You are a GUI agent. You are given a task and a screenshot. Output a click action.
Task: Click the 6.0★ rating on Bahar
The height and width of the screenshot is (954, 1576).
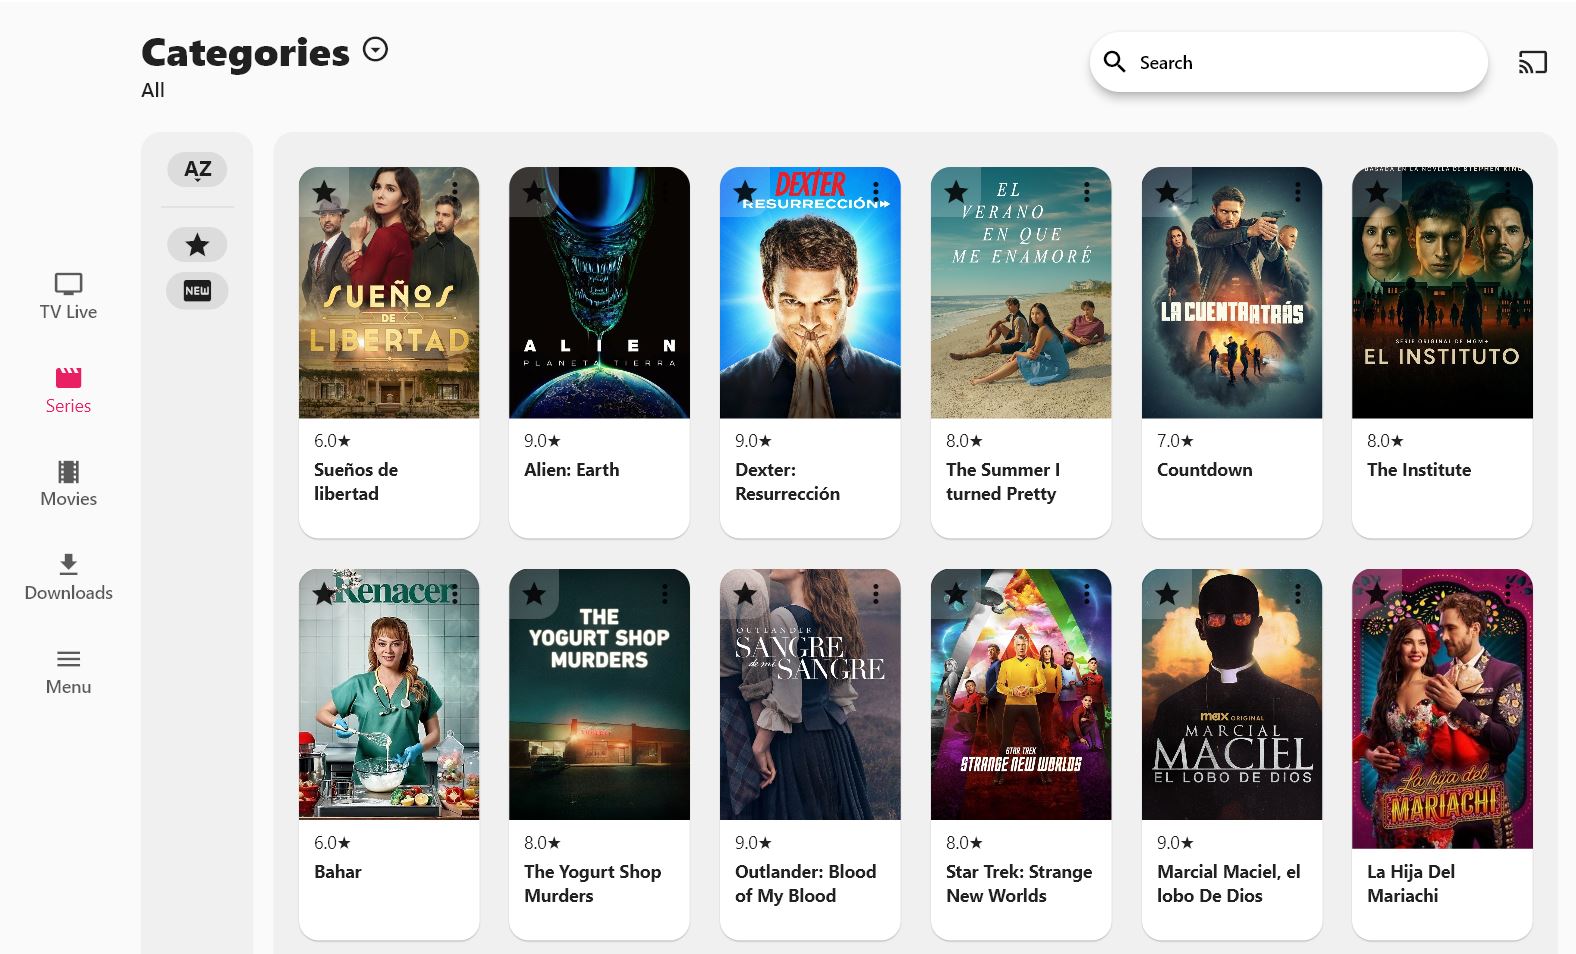coord(332,842)
